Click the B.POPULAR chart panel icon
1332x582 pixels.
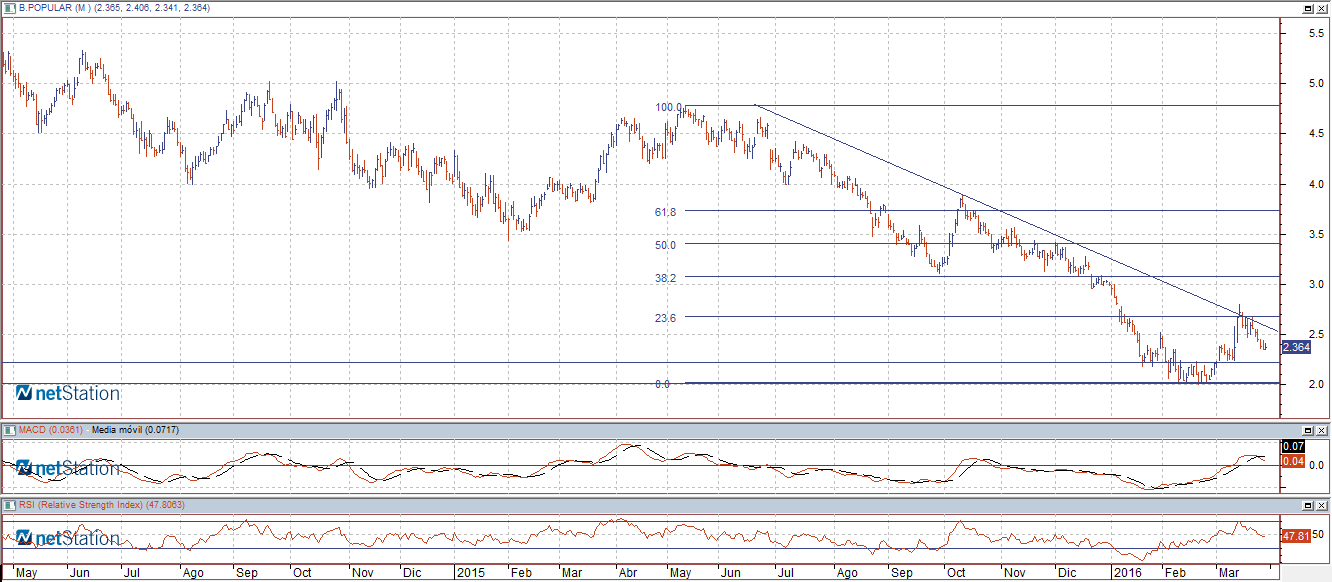point(10,8)
